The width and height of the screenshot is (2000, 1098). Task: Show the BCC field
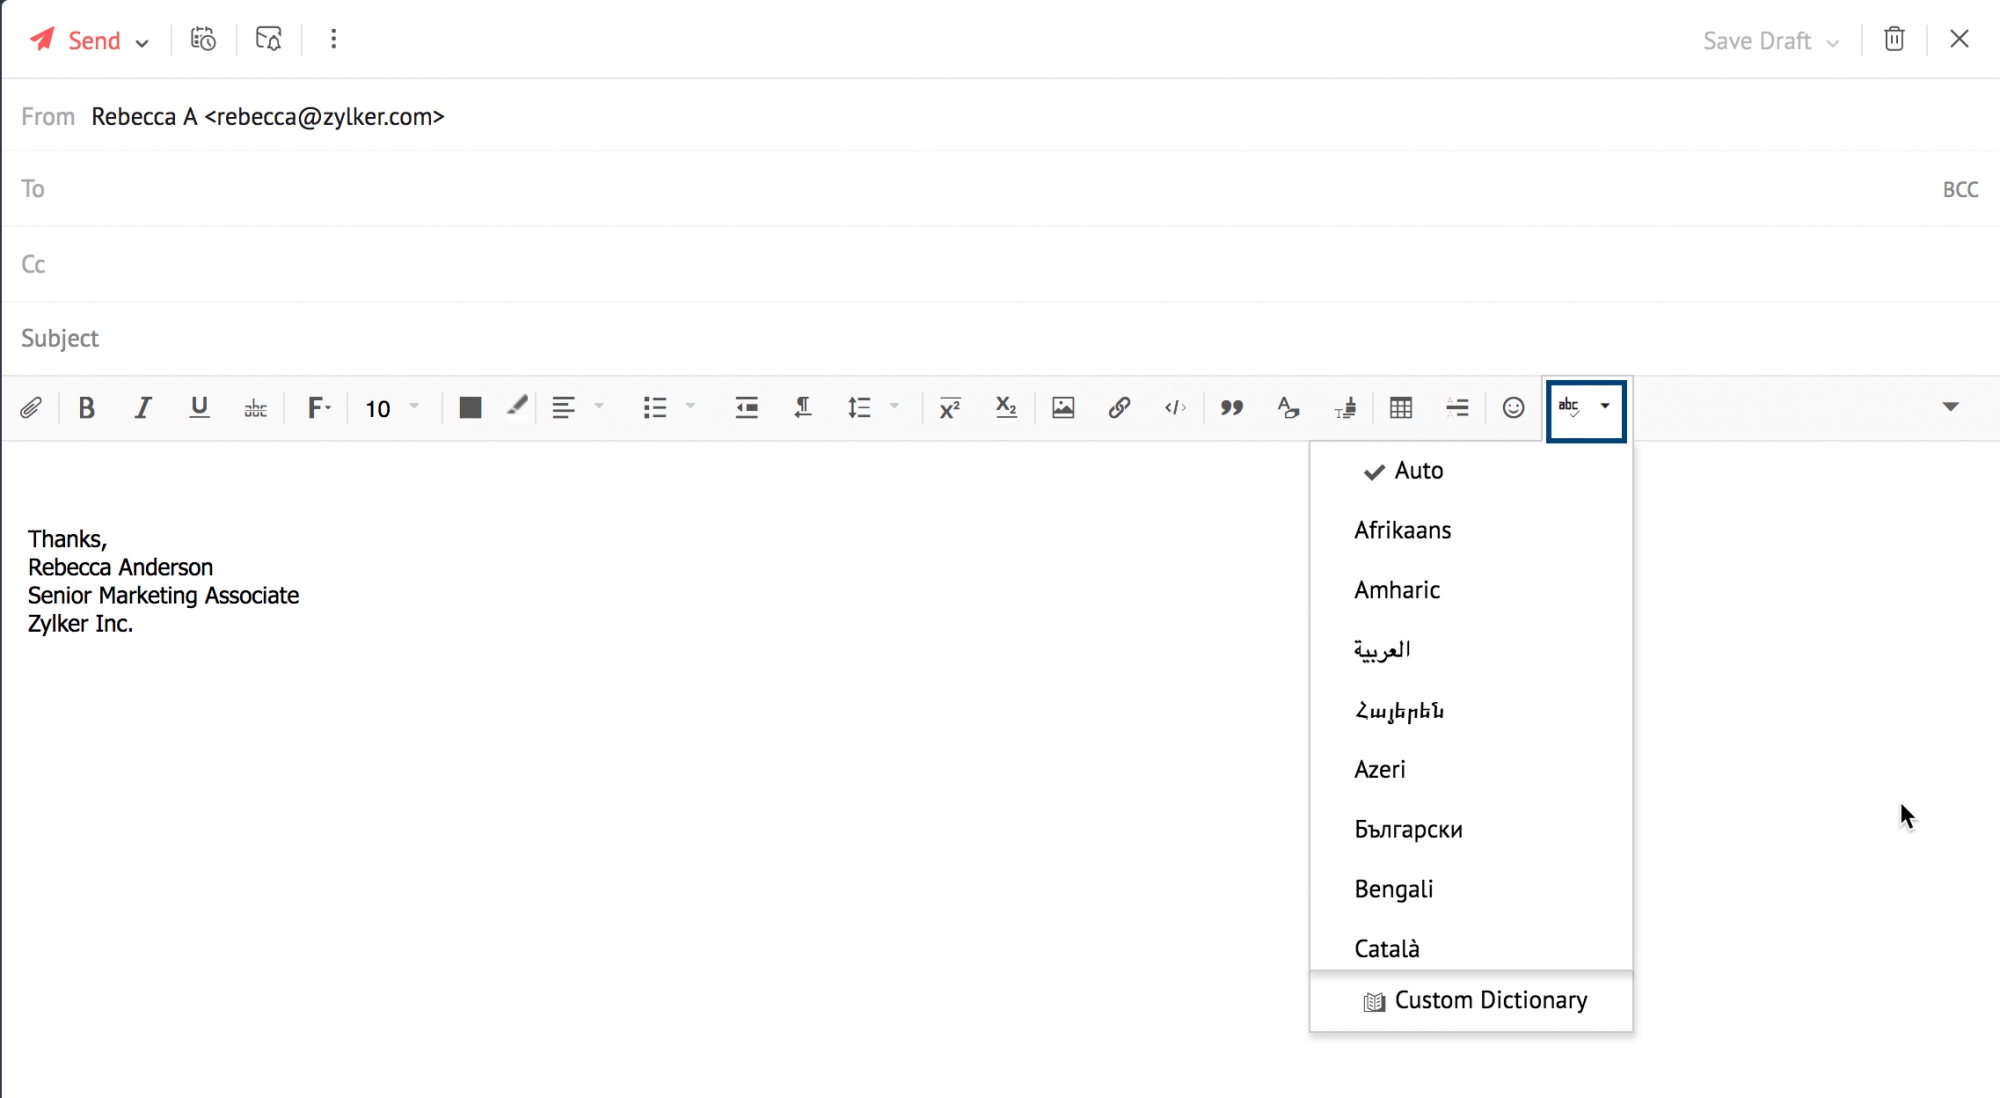1960,190
